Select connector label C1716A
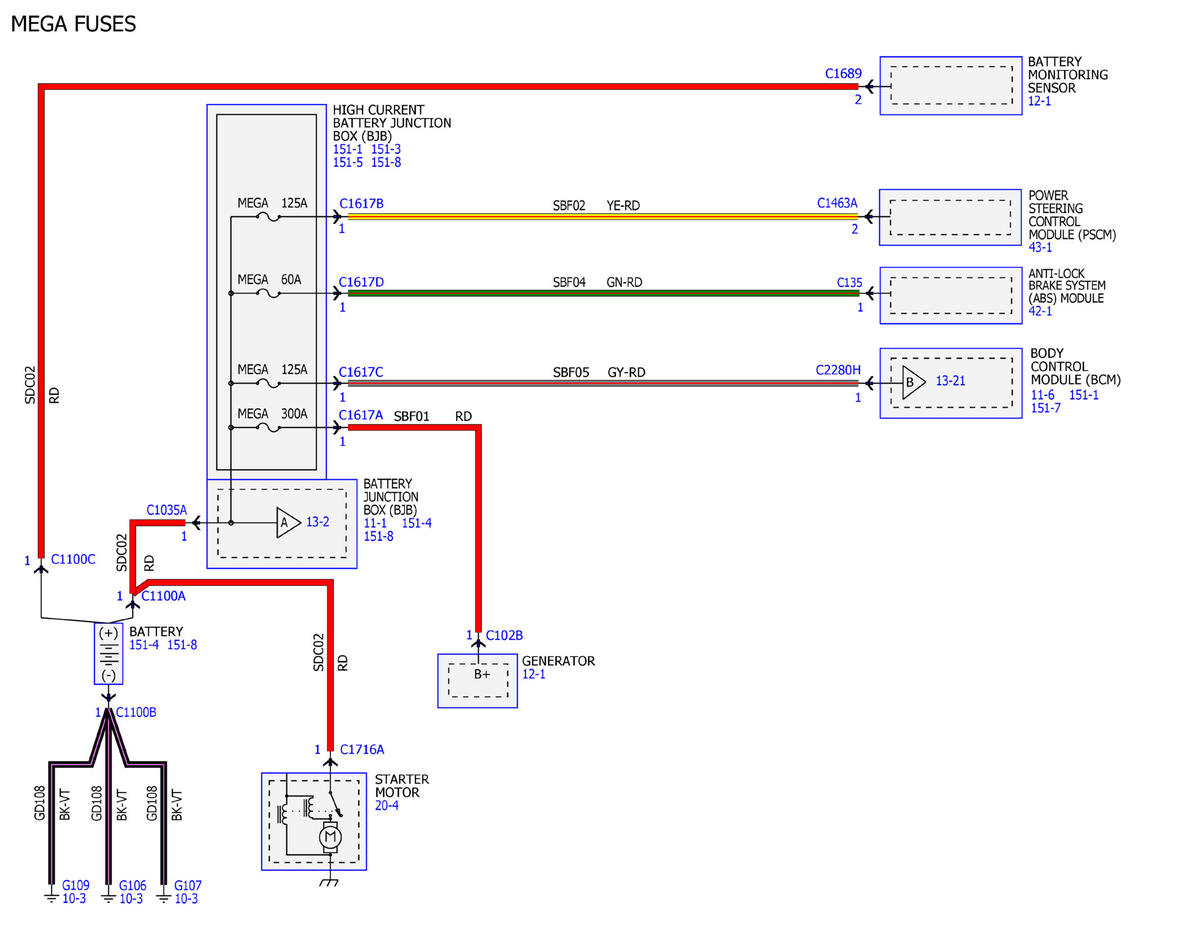 tap(362, 749)
